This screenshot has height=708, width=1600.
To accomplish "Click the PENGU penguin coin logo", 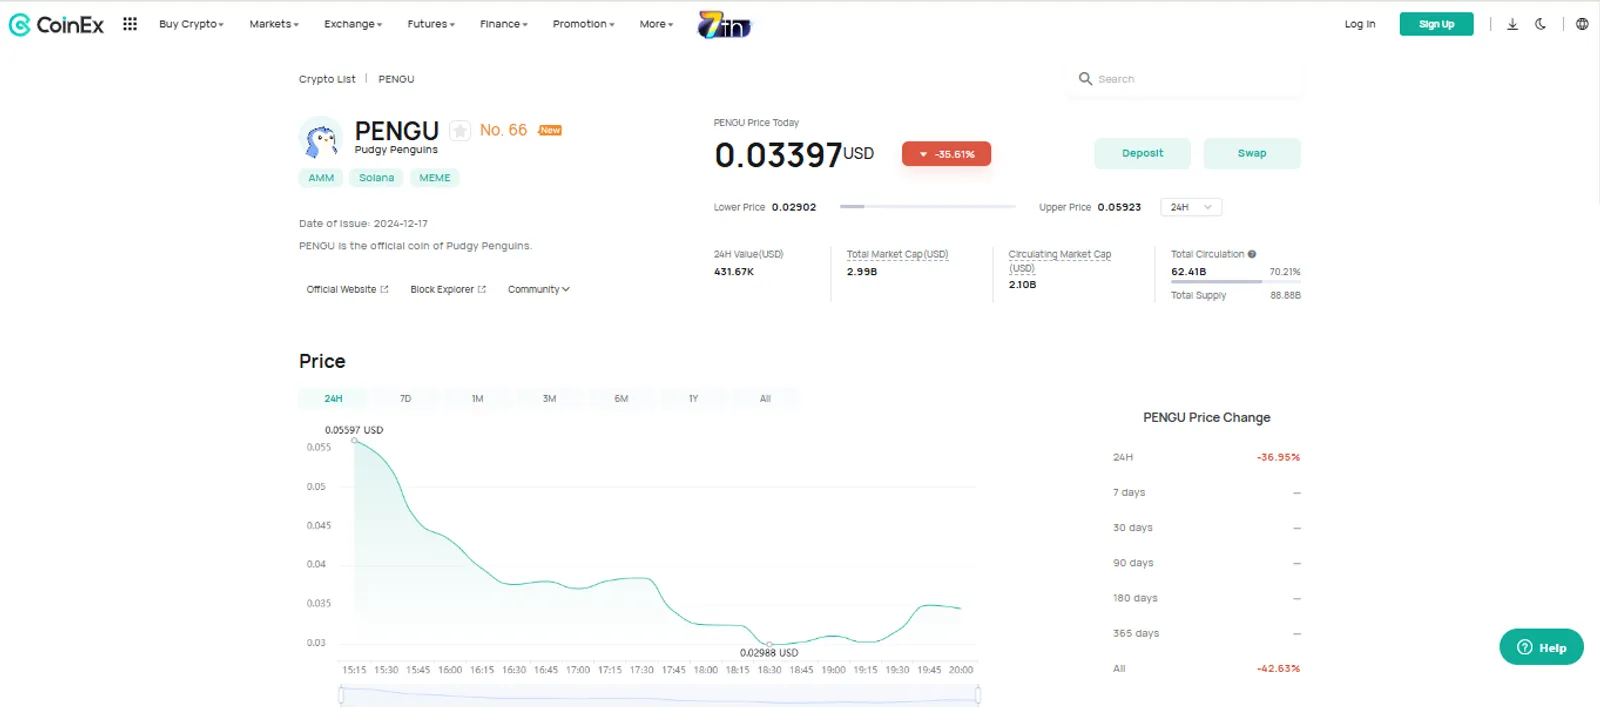I will 321,138.
